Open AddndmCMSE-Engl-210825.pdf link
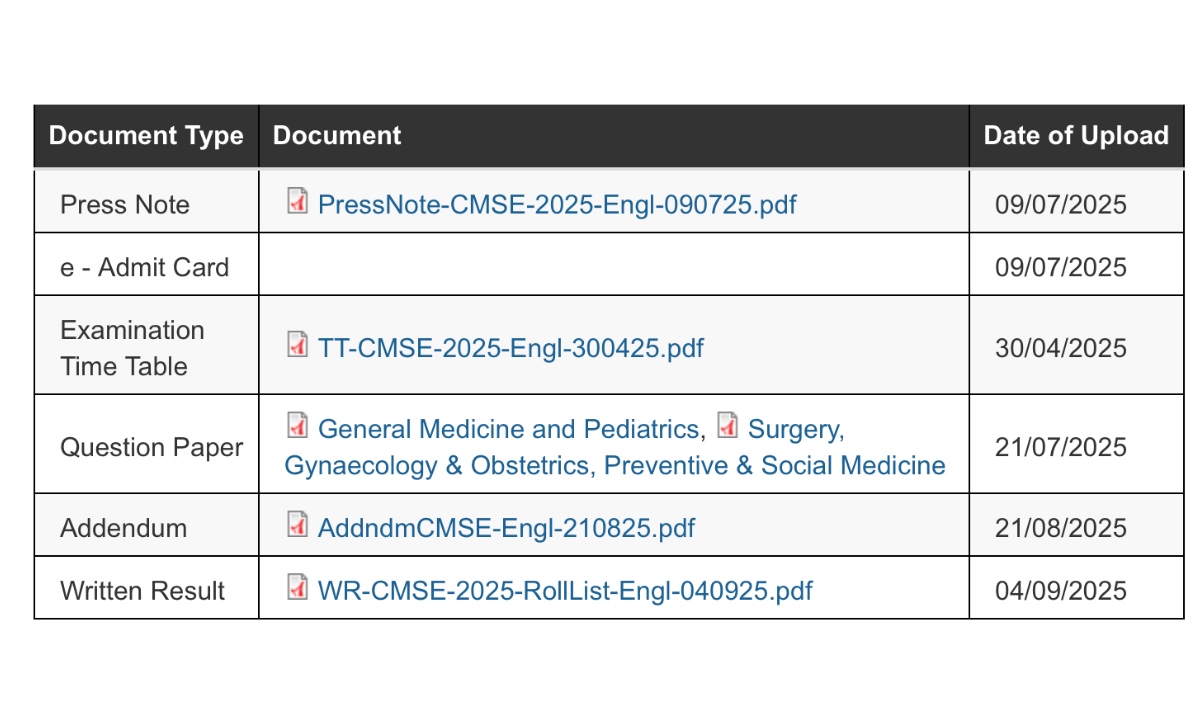 [x=506, y=528]
